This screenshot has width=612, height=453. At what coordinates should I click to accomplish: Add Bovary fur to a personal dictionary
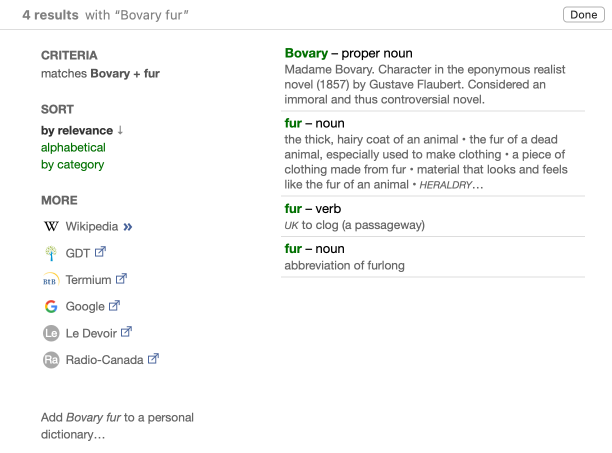point(117,426)
